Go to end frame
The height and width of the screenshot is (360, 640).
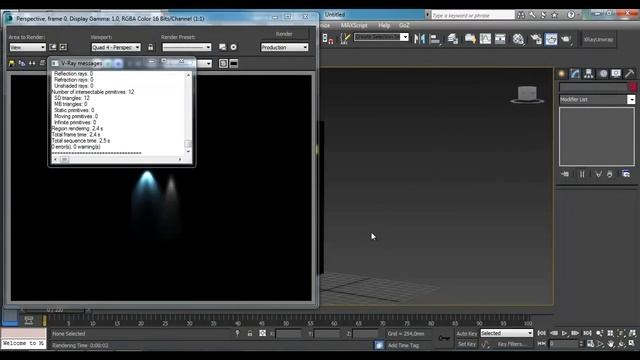[587, 333]
